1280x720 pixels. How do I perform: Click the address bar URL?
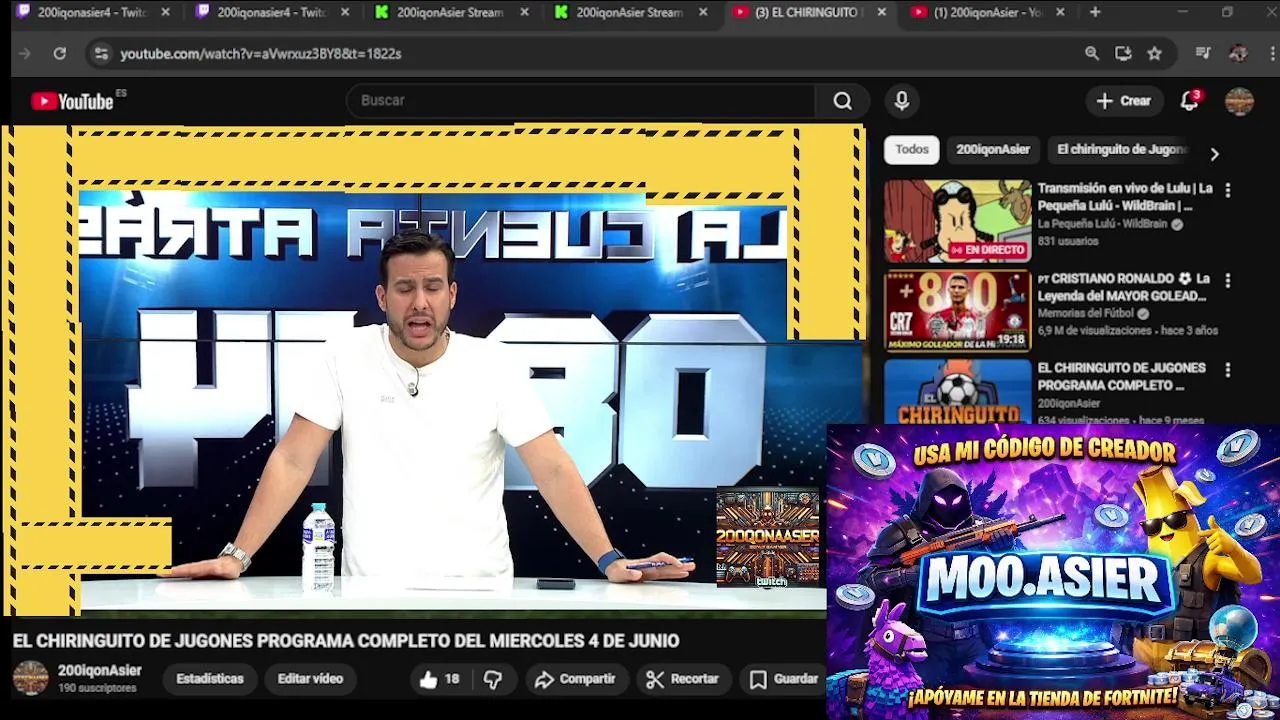[x=261, y=54]
